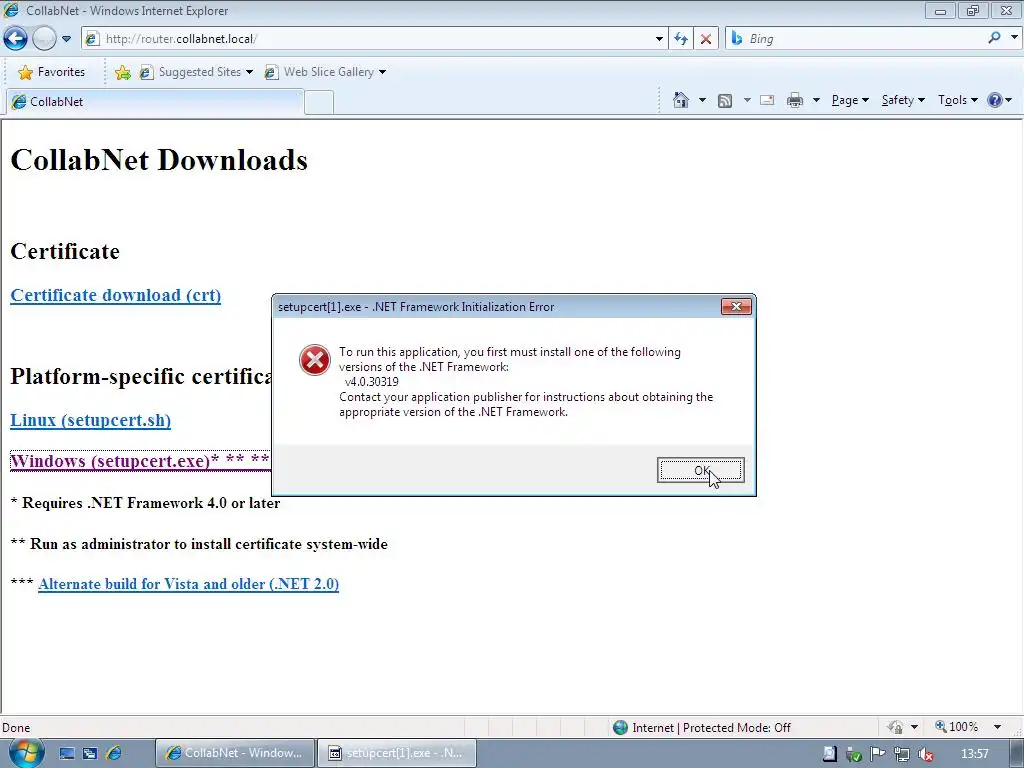Image resolution: width=1024 pixels, height=768 pixels.
Task: Click Show Desktop quick launch icon
Action: [67, 753]
